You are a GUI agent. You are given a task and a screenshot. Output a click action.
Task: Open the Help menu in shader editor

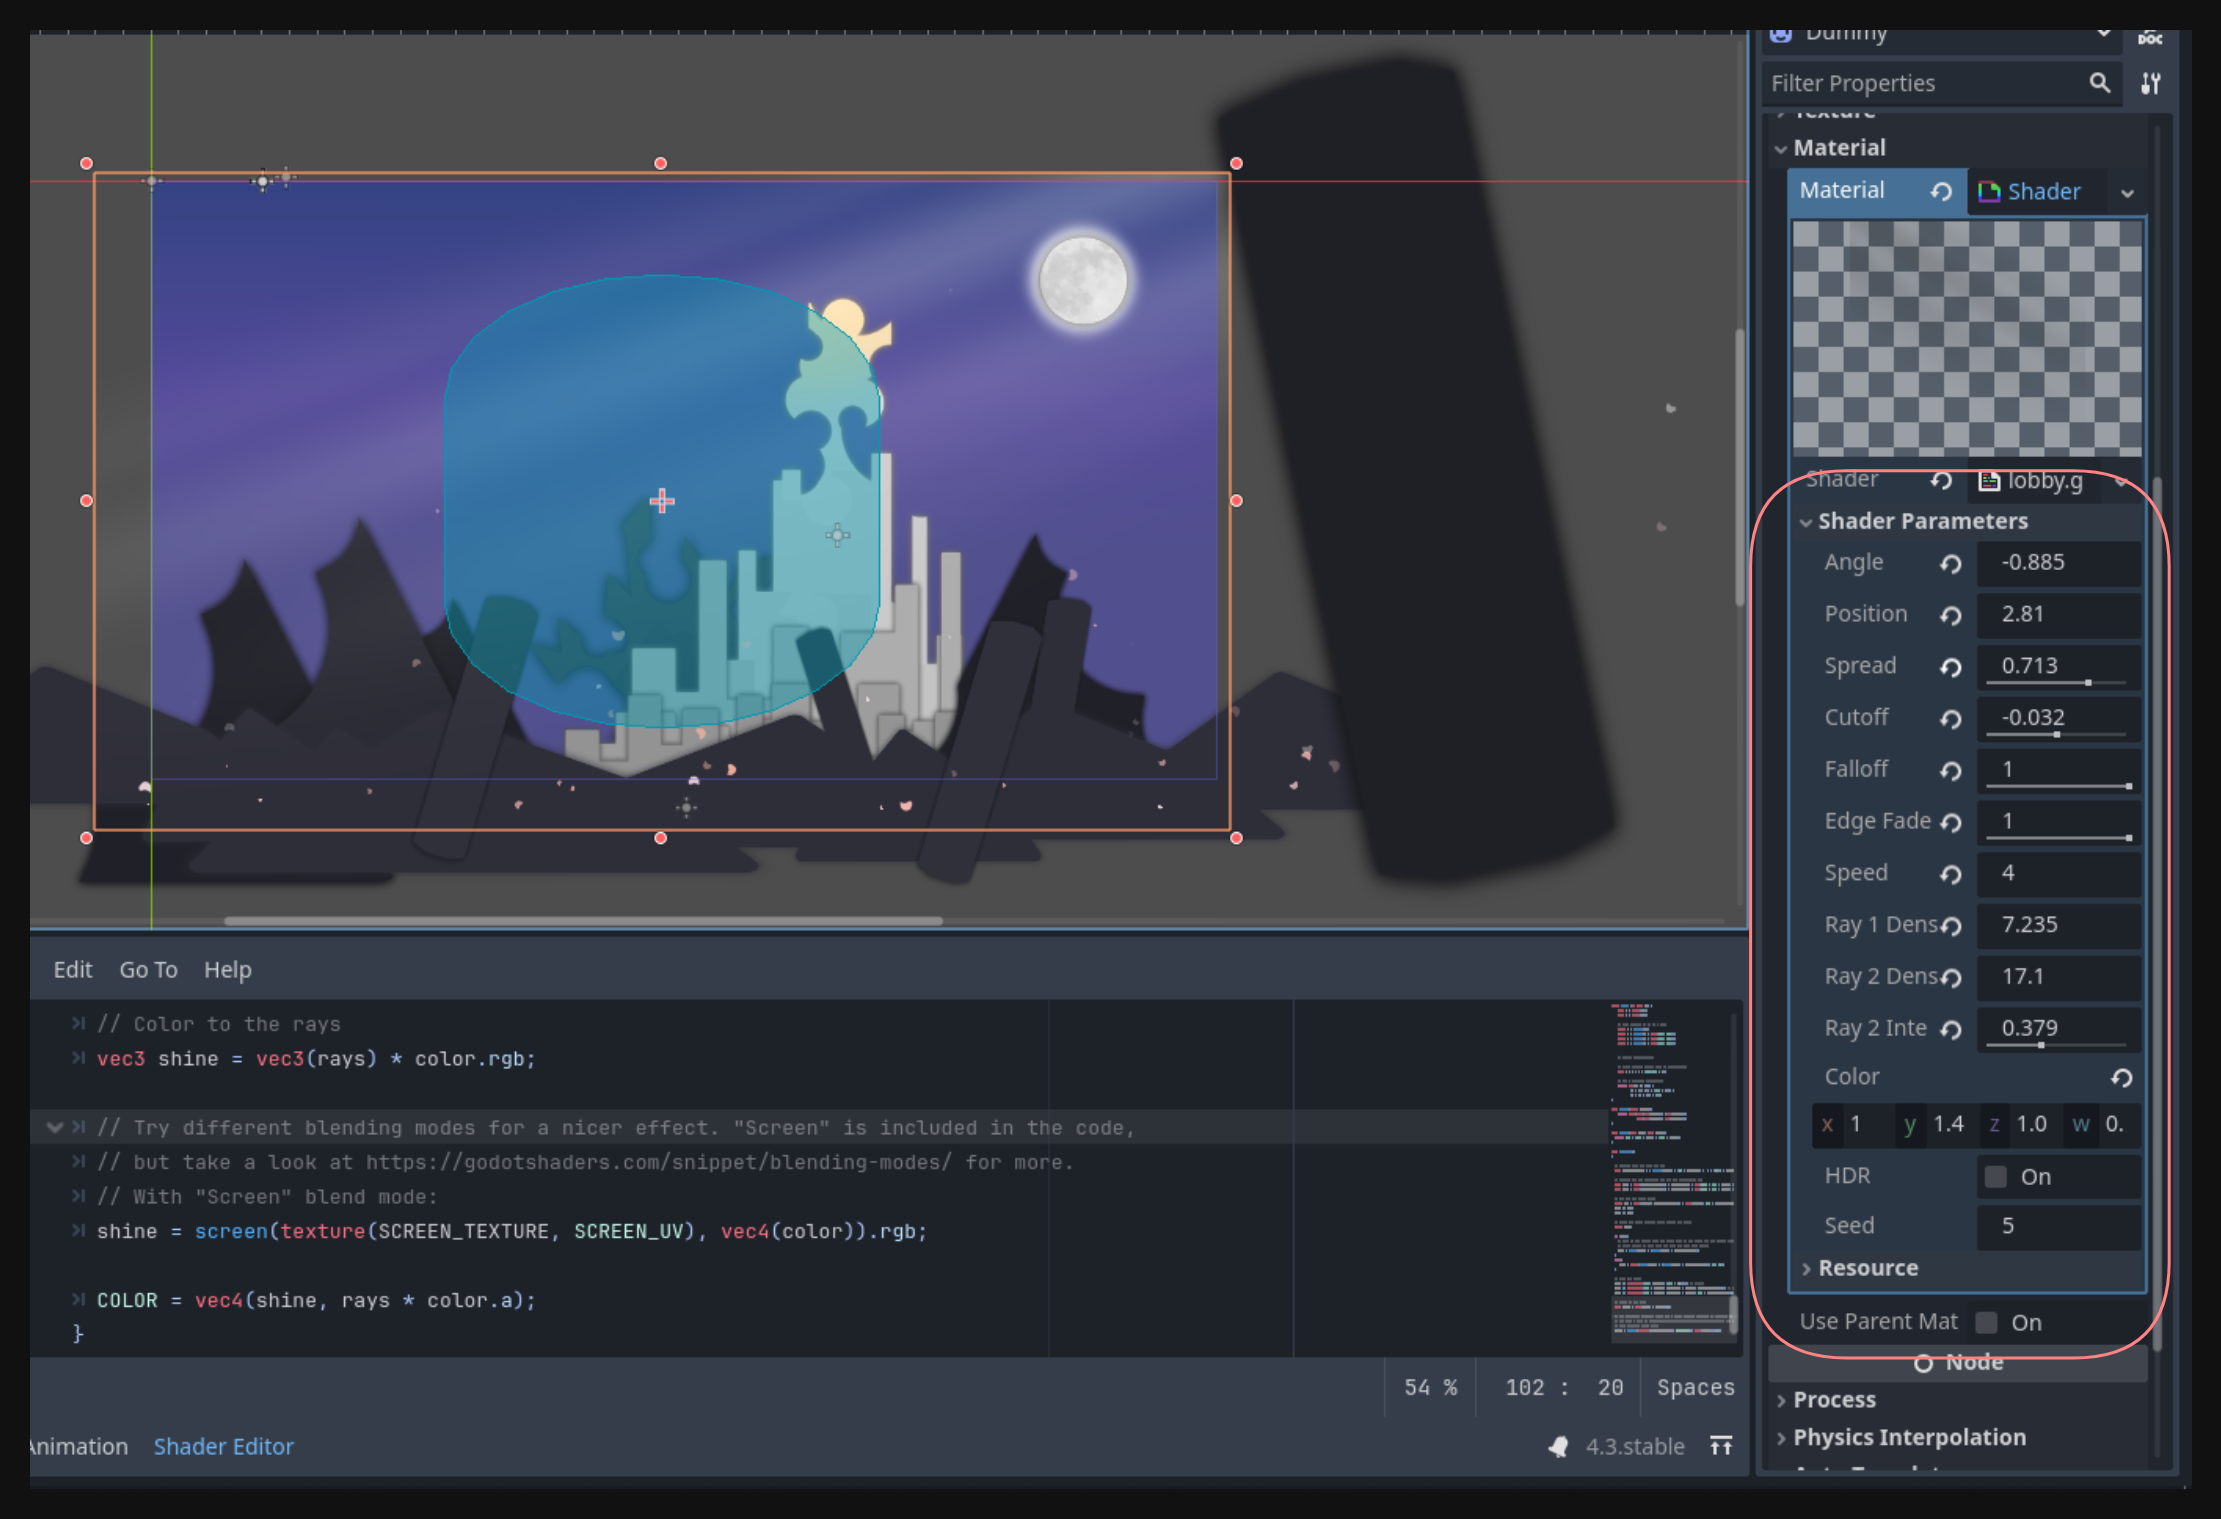click(228, 970)
